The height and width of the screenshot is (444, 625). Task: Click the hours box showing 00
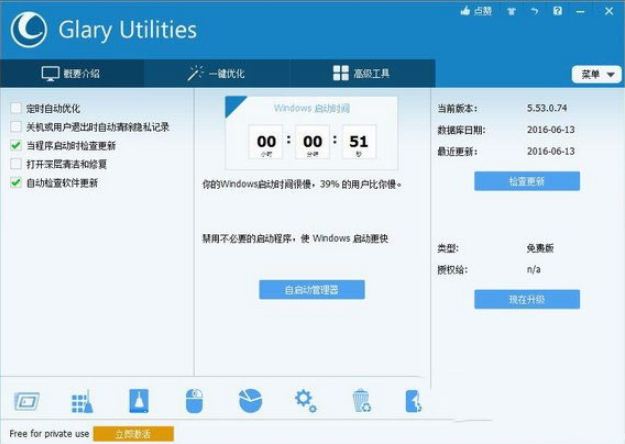pos(266,142)
